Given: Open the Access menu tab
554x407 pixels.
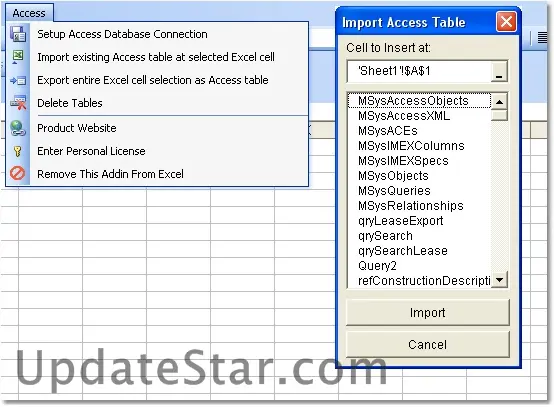Looking at the screenshot, I should 29,13.
